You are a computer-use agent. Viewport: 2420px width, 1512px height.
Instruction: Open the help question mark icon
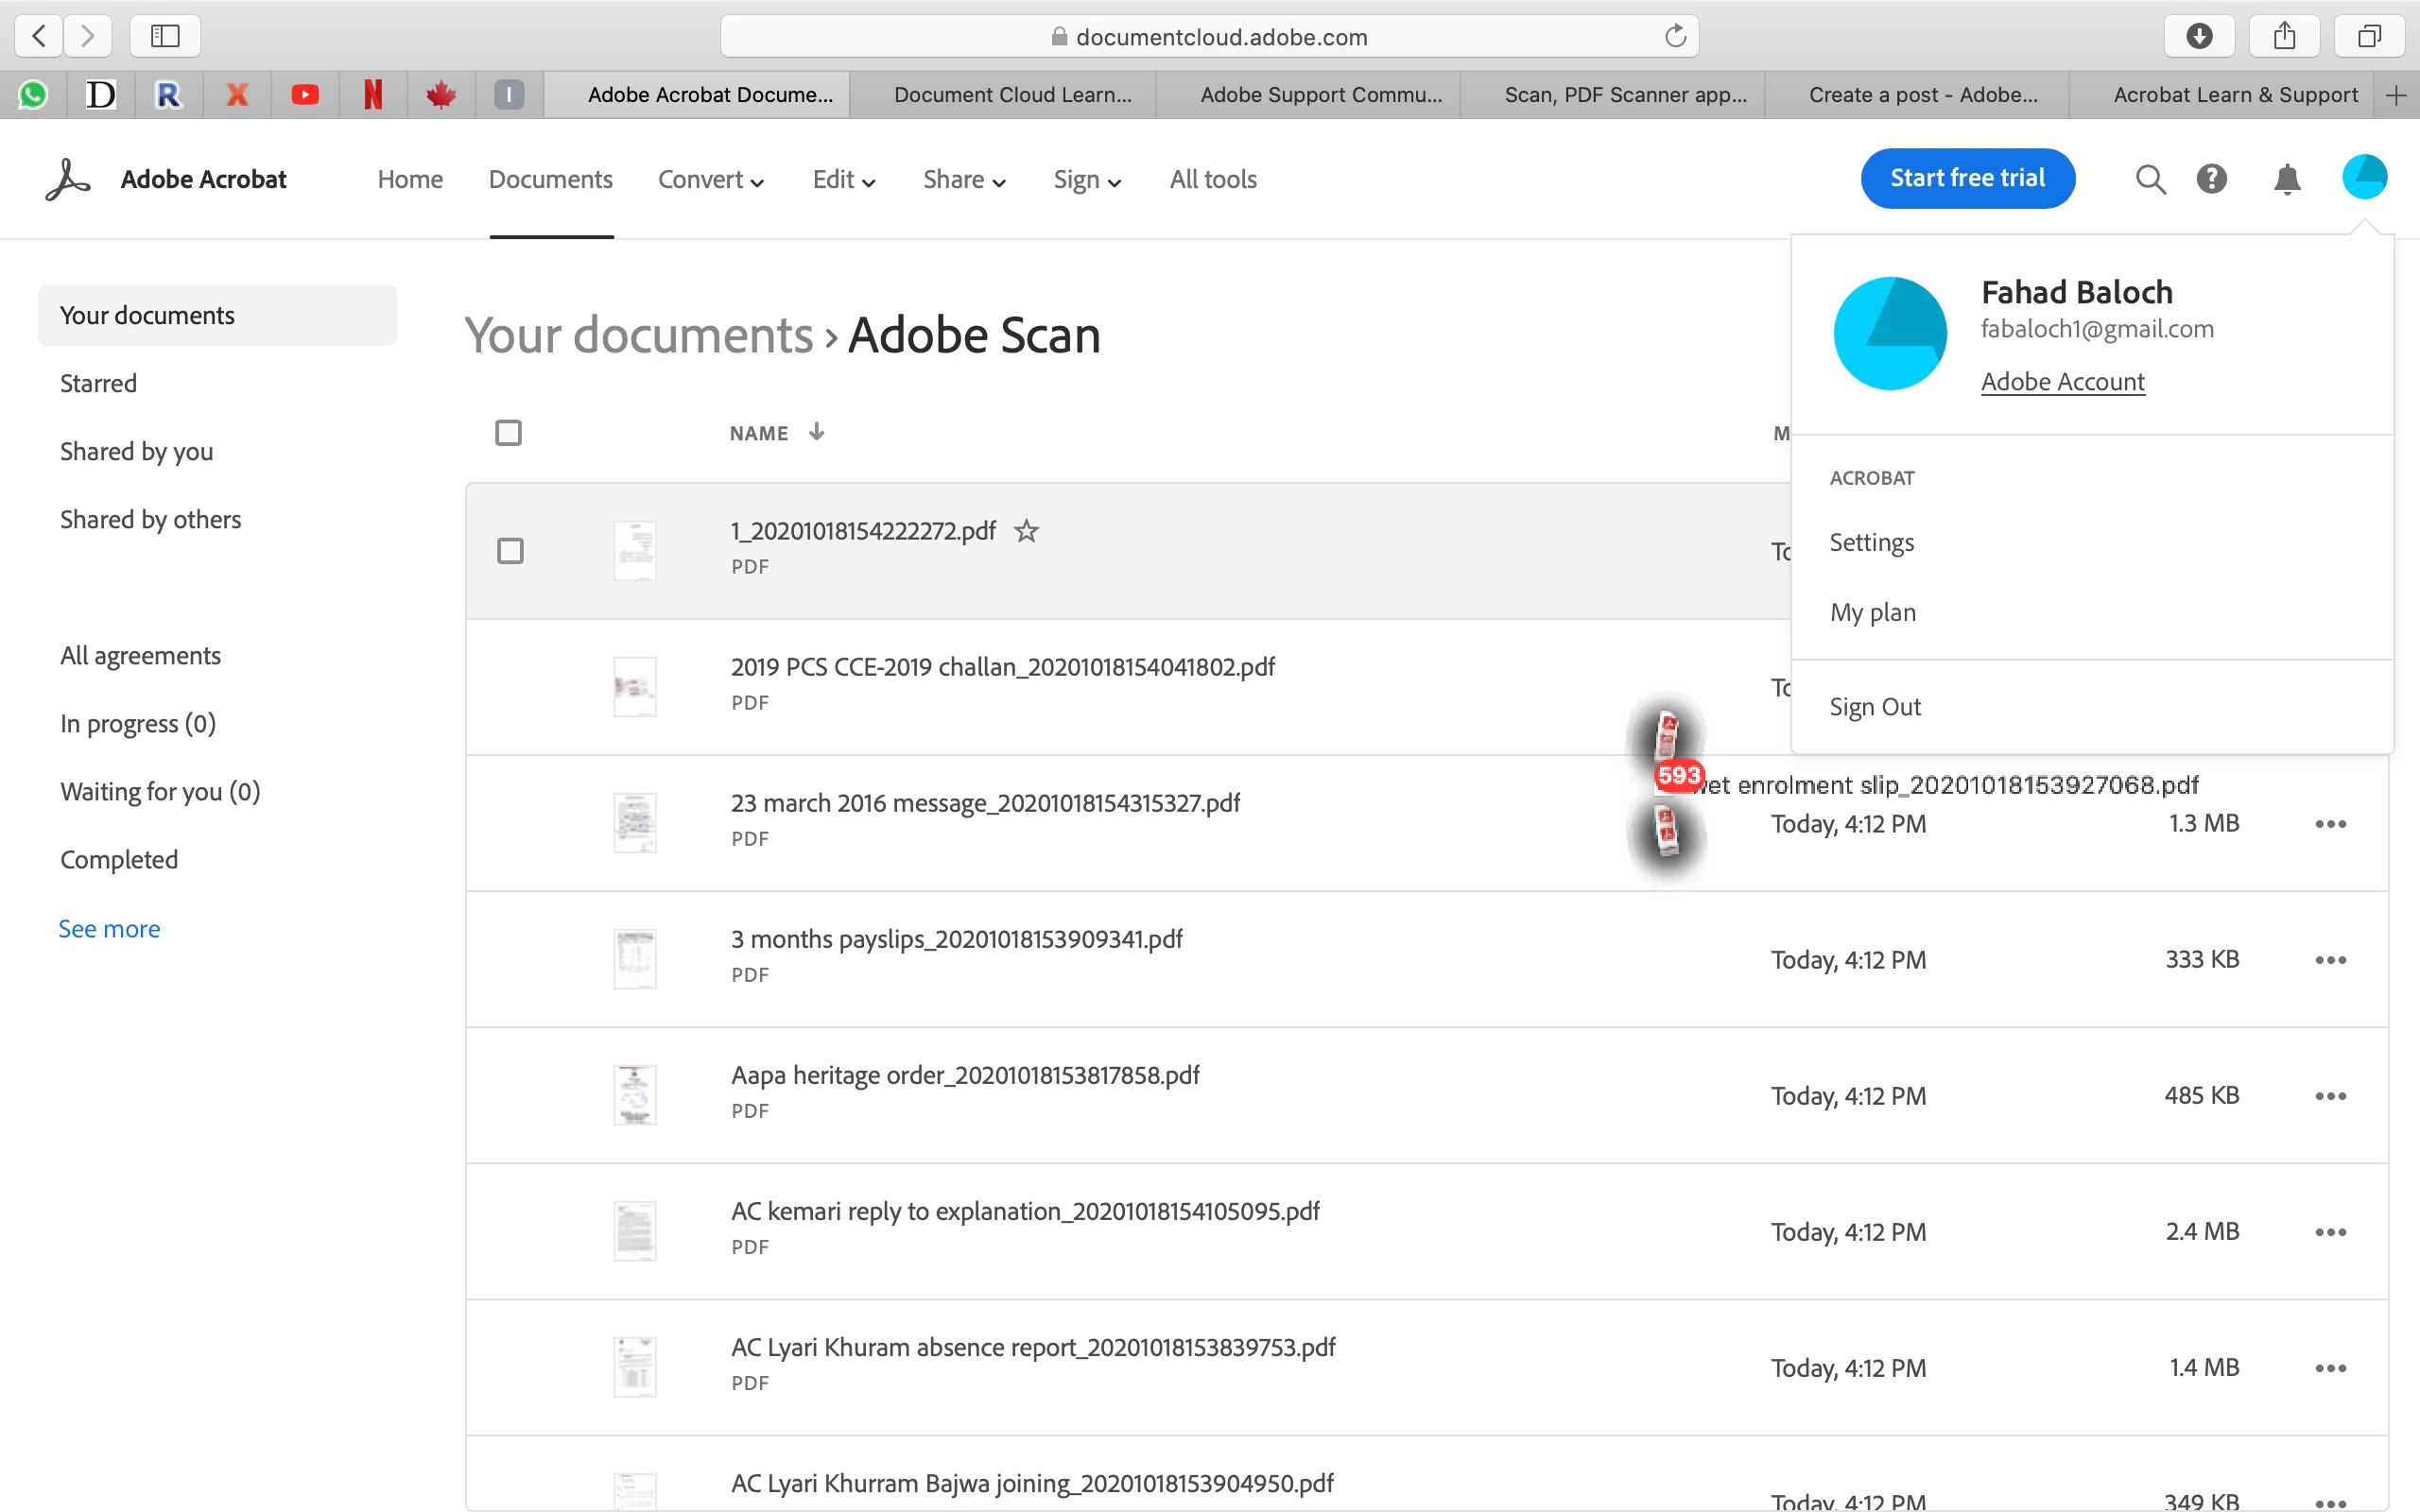(x=2211, y=179)
